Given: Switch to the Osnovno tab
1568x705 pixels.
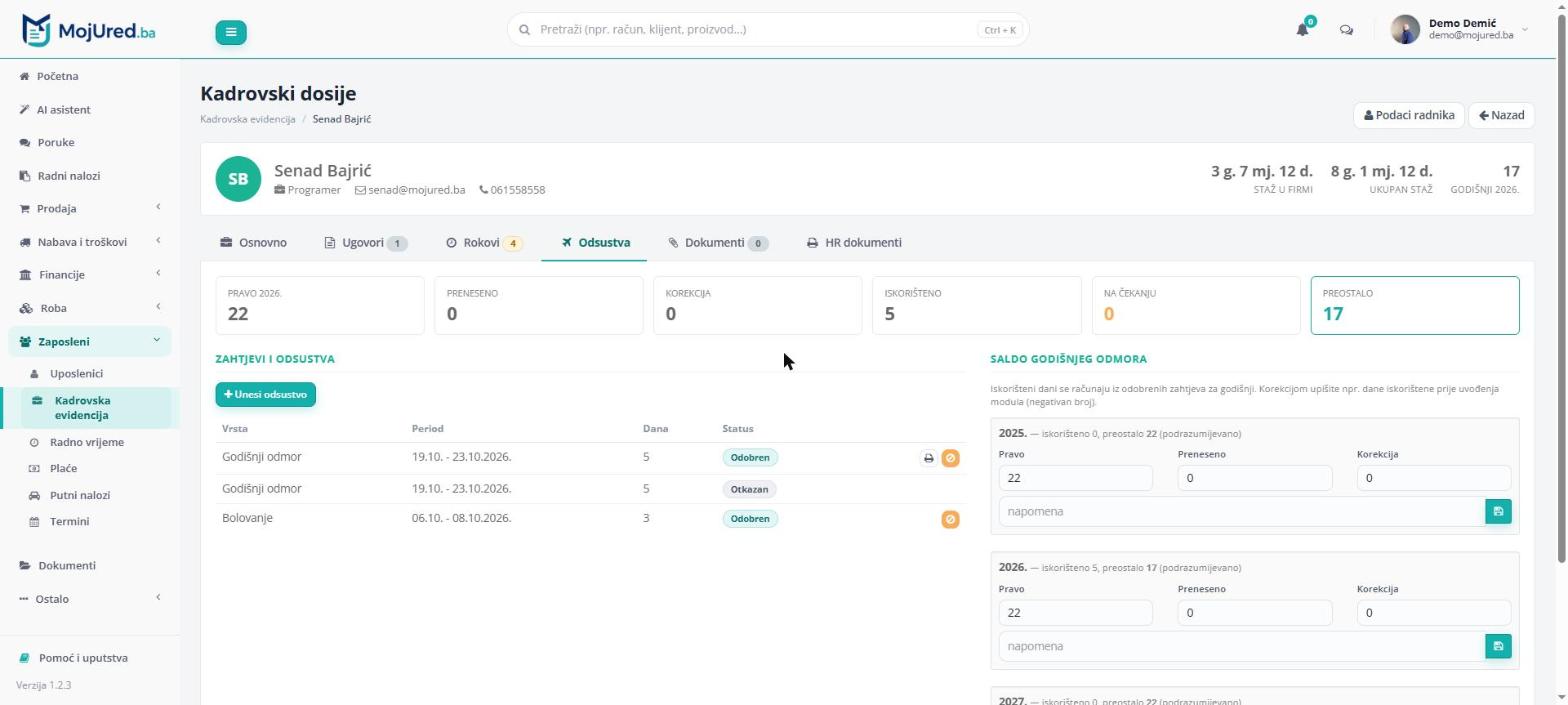Looking at the screenshot, I should [x=253, y=243].
